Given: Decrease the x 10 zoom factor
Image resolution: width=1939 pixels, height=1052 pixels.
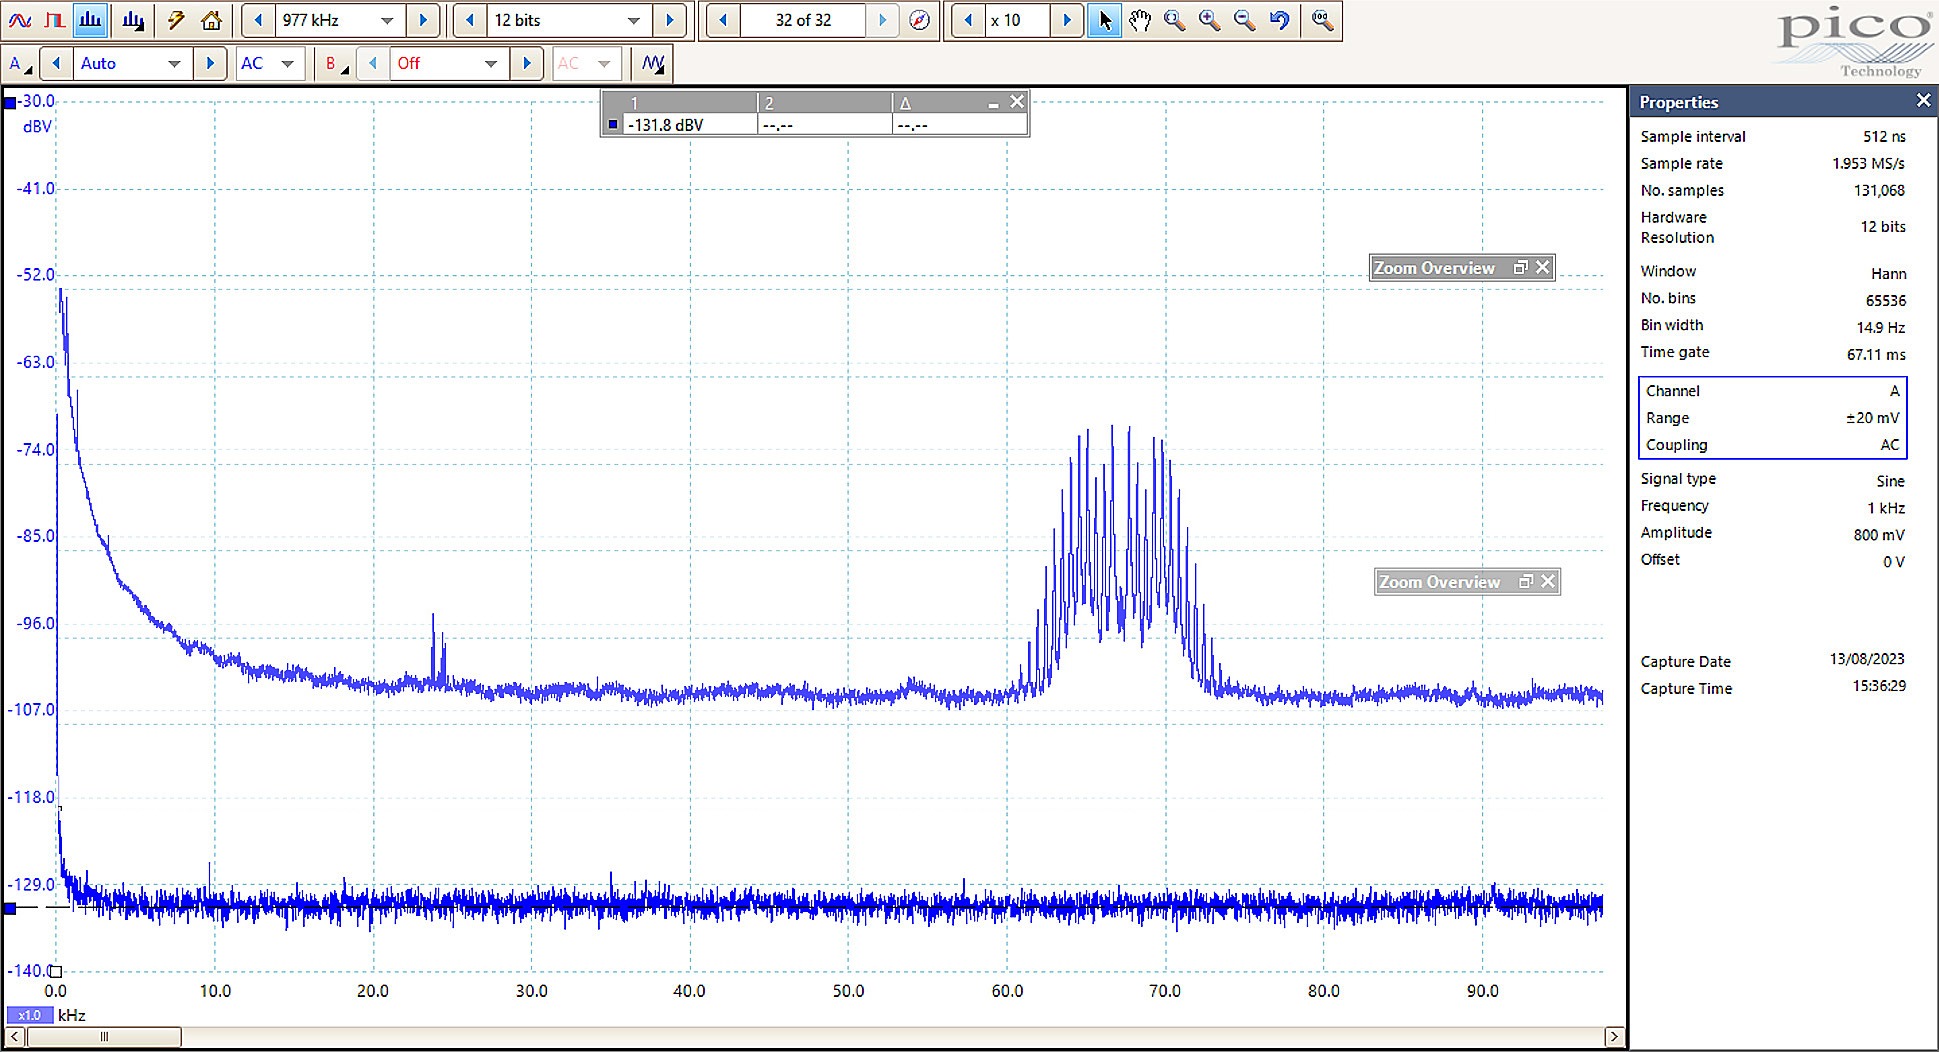Looking at the screenshot, I should [968, 20].
